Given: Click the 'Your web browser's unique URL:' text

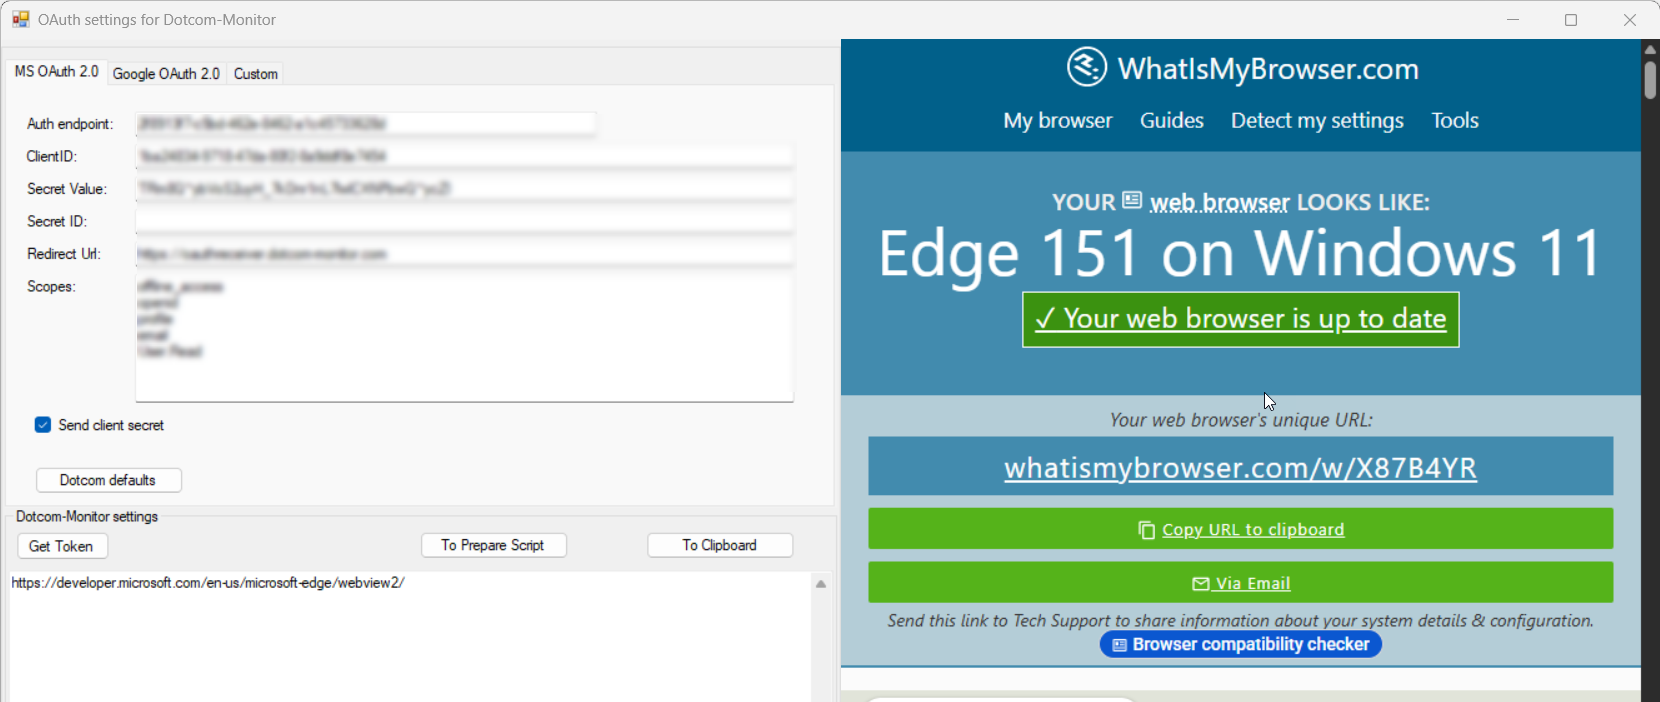Looking at the screenshot, I should point(1241,420).
